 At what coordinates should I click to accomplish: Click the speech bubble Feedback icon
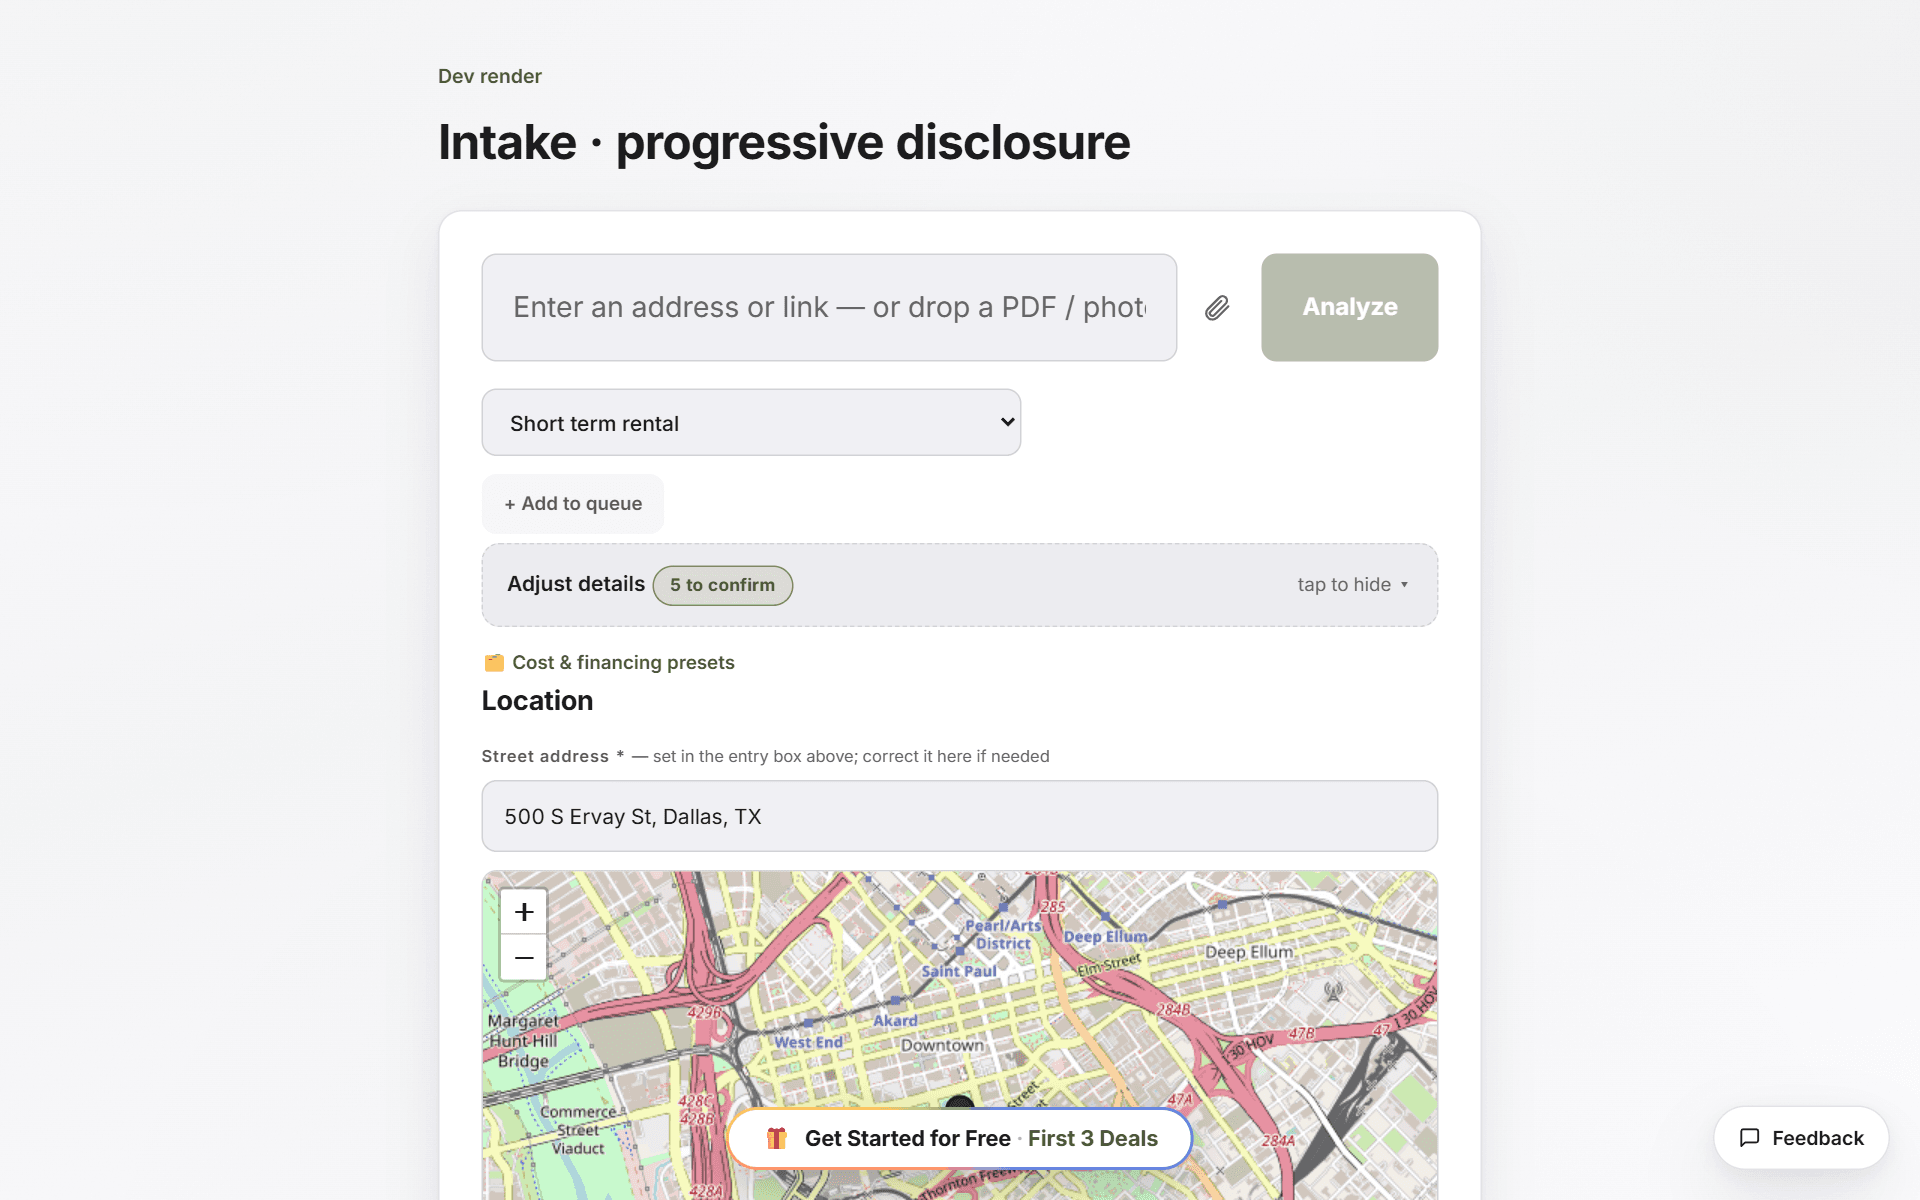pos(1749,1138)
